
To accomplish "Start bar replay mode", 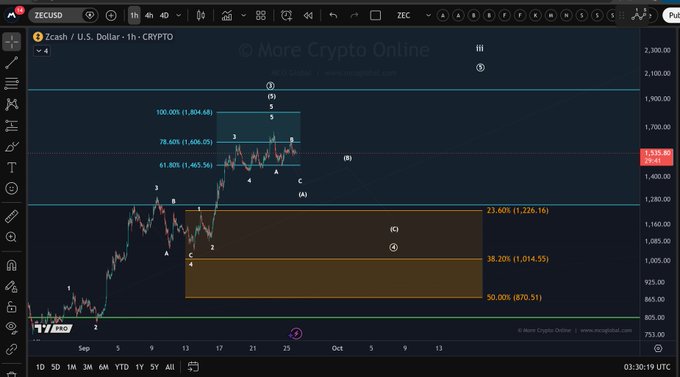I will point(308,16).
